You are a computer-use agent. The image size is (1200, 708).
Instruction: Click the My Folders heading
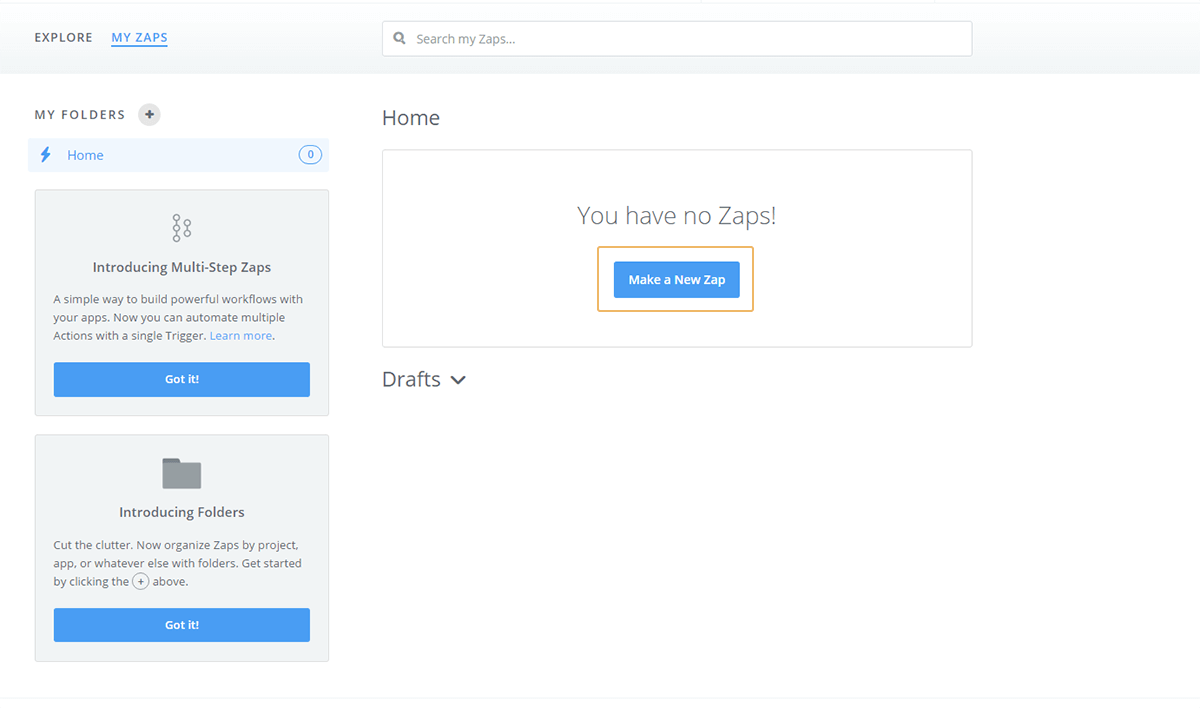[x=80, y=115]
